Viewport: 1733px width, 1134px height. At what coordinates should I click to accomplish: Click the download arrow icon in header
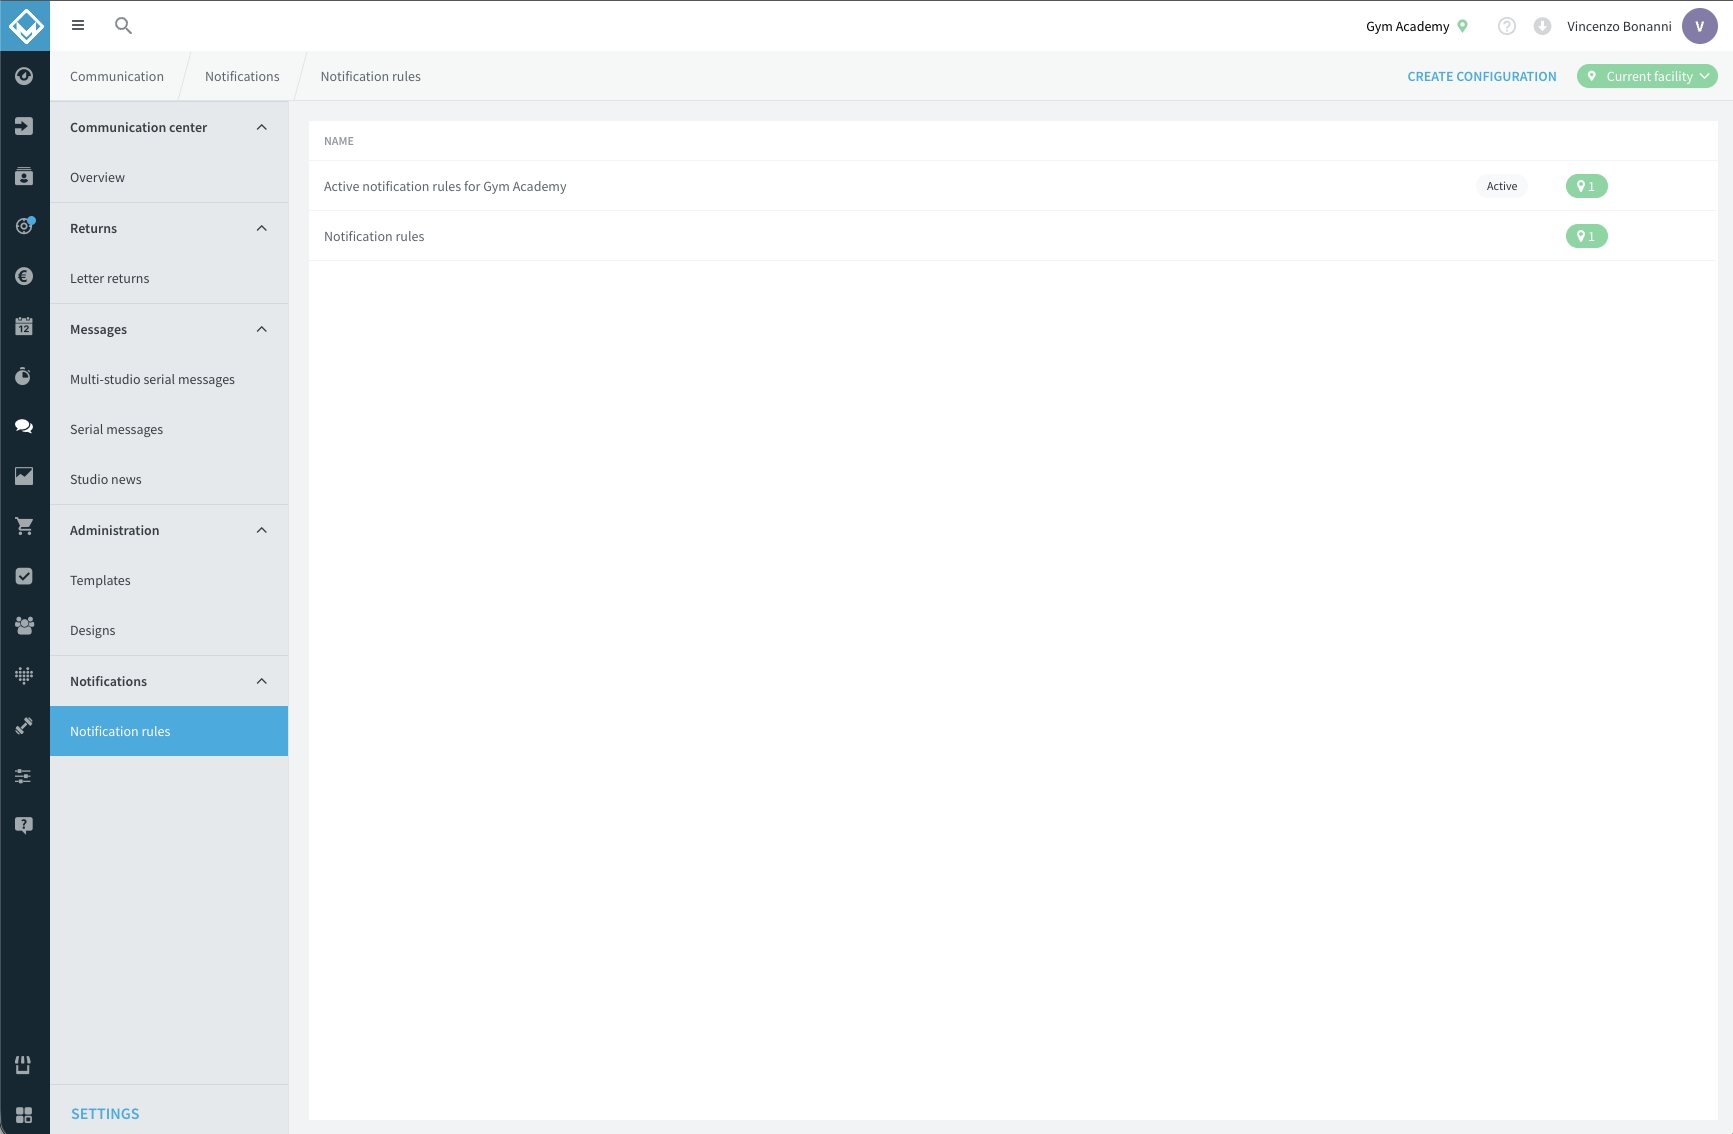click(x=1542, y=26)
